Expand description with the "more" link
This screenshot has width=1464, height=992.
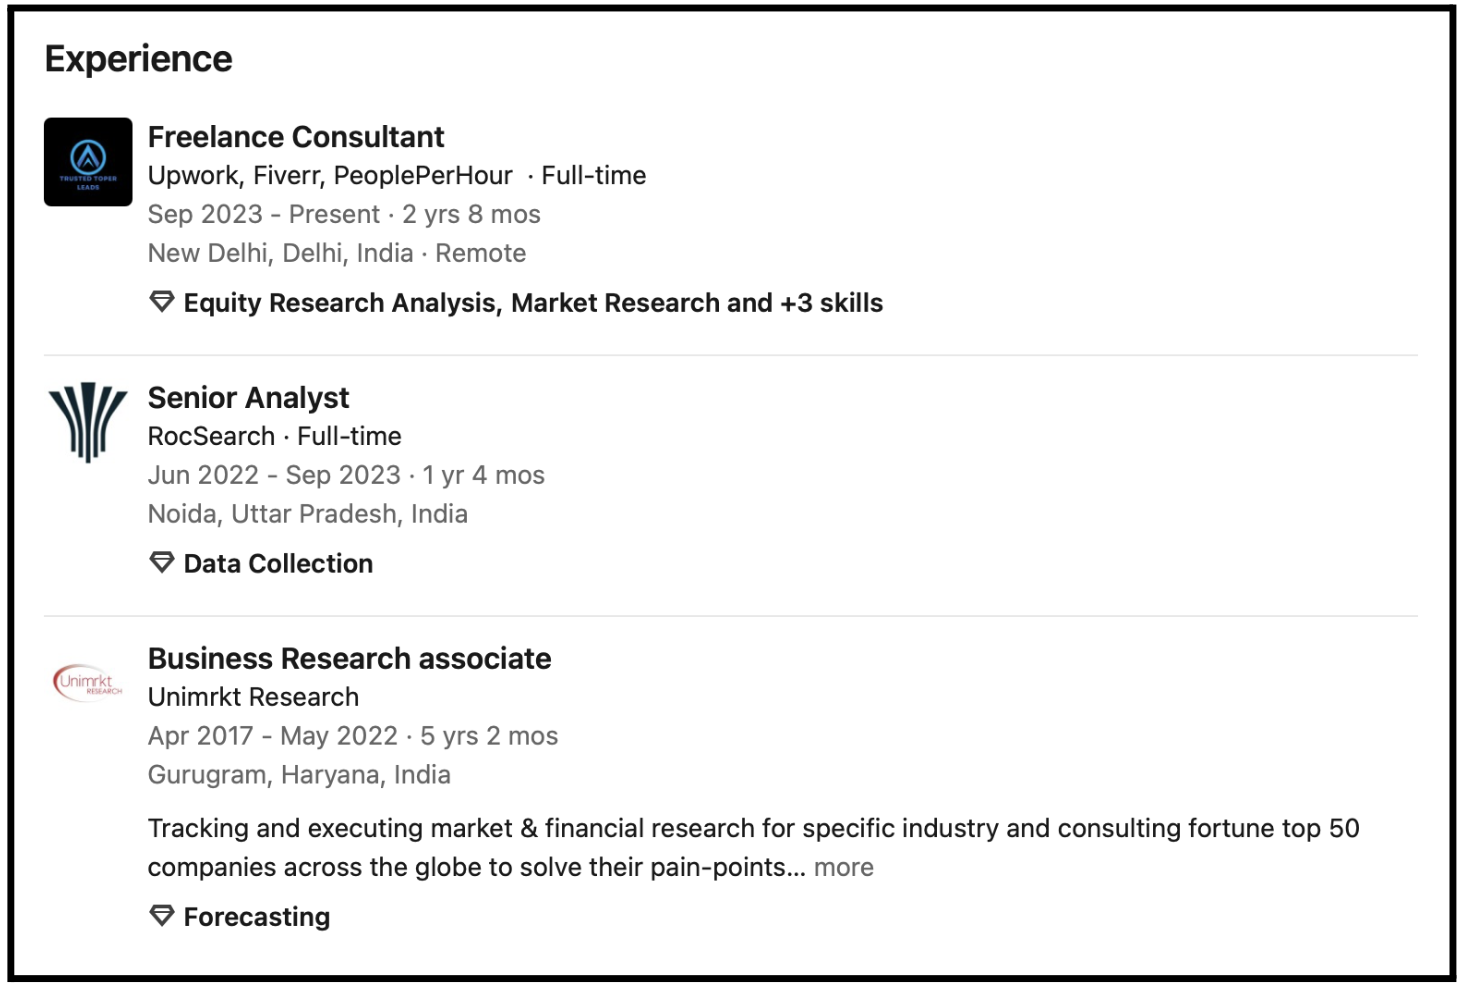(x=843, y=868)
